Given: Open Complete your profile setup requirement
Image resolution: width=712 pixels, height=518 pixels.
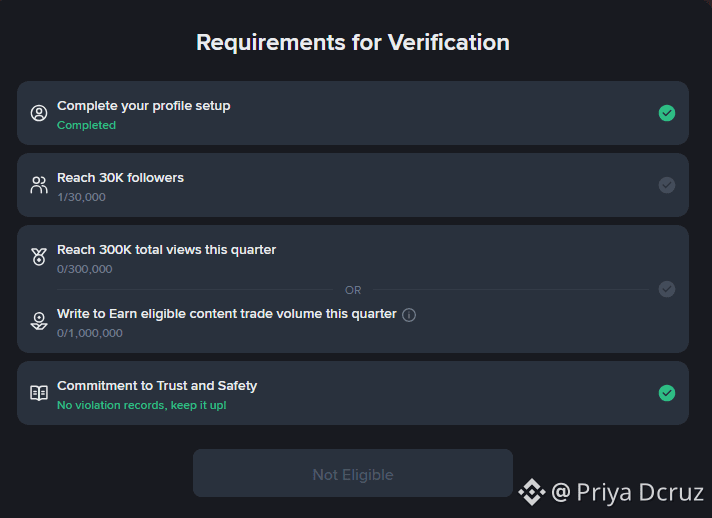Looking at the screenshot, I should 353,113.
